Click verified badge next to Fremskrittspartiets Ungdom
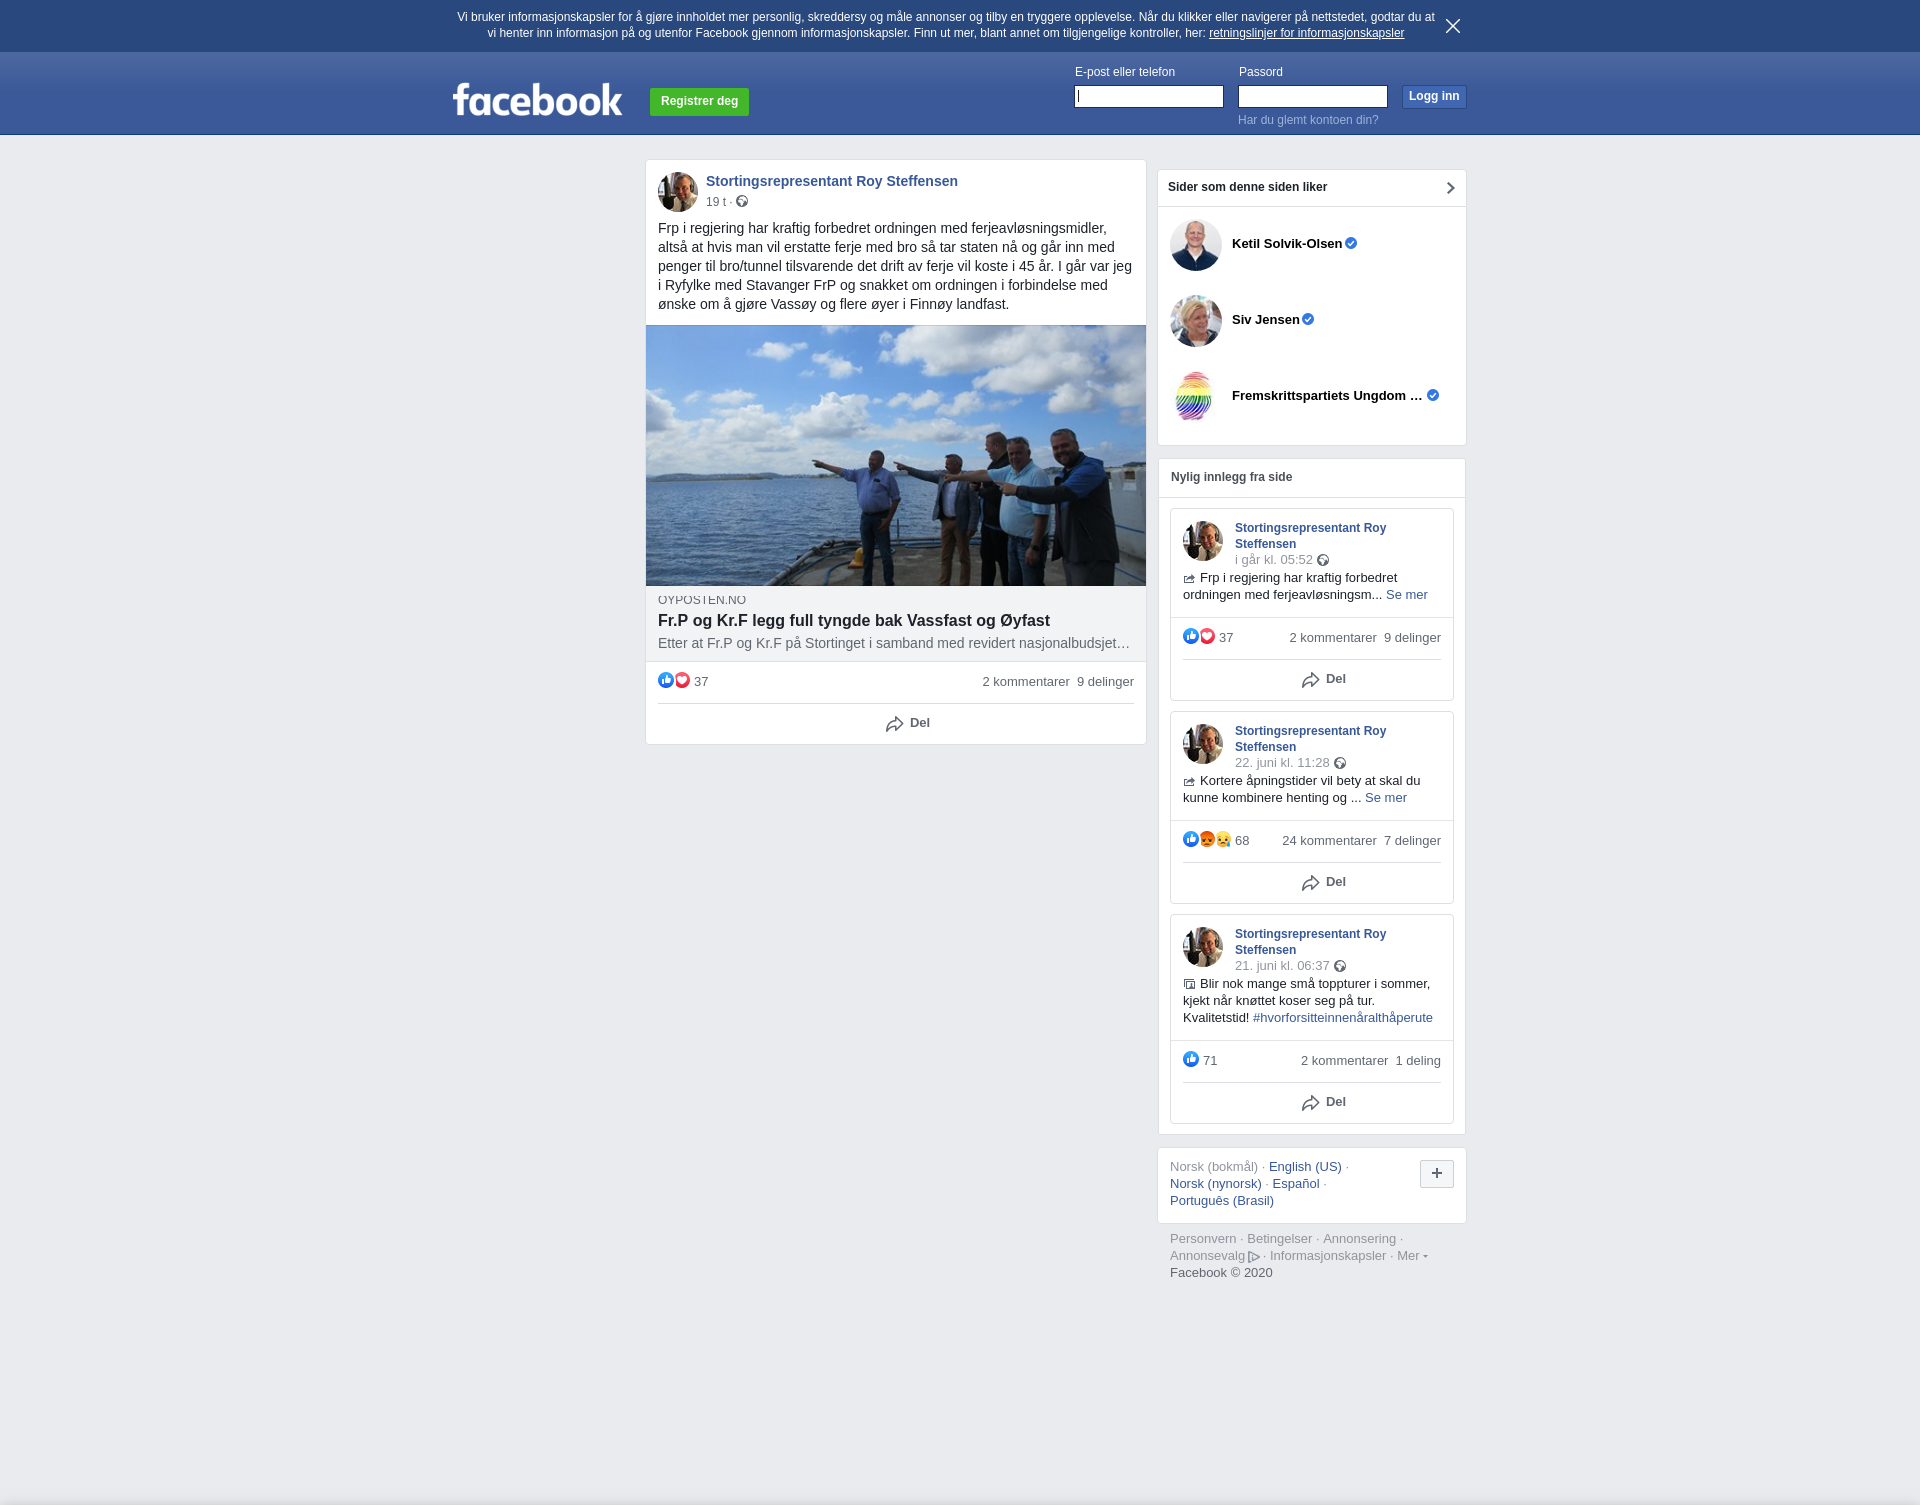This screenshot has width=1920, height=1505. coord(1433,396)
